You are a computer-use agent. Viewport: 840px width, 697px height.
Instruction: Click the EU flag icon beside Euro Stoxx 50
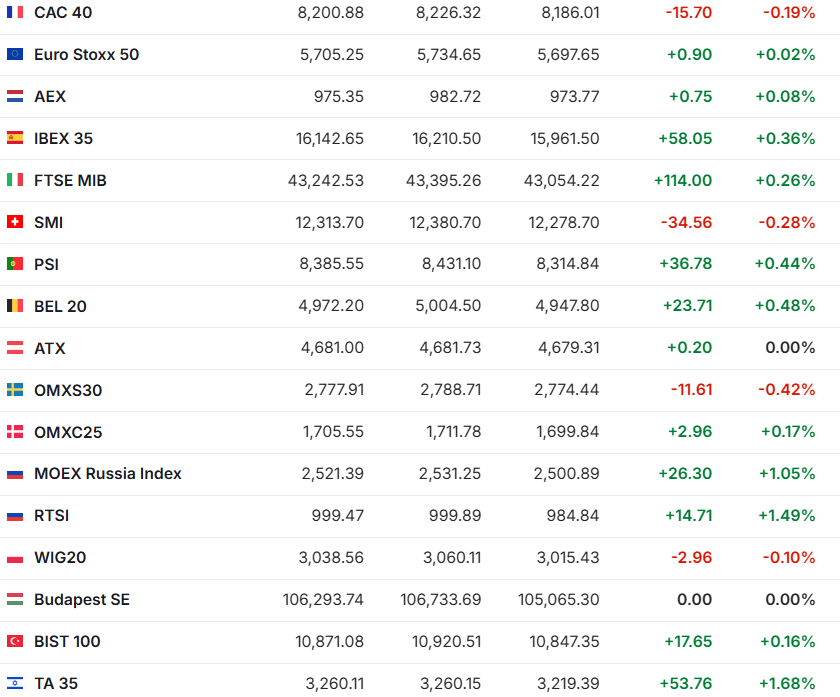[14, 55]
